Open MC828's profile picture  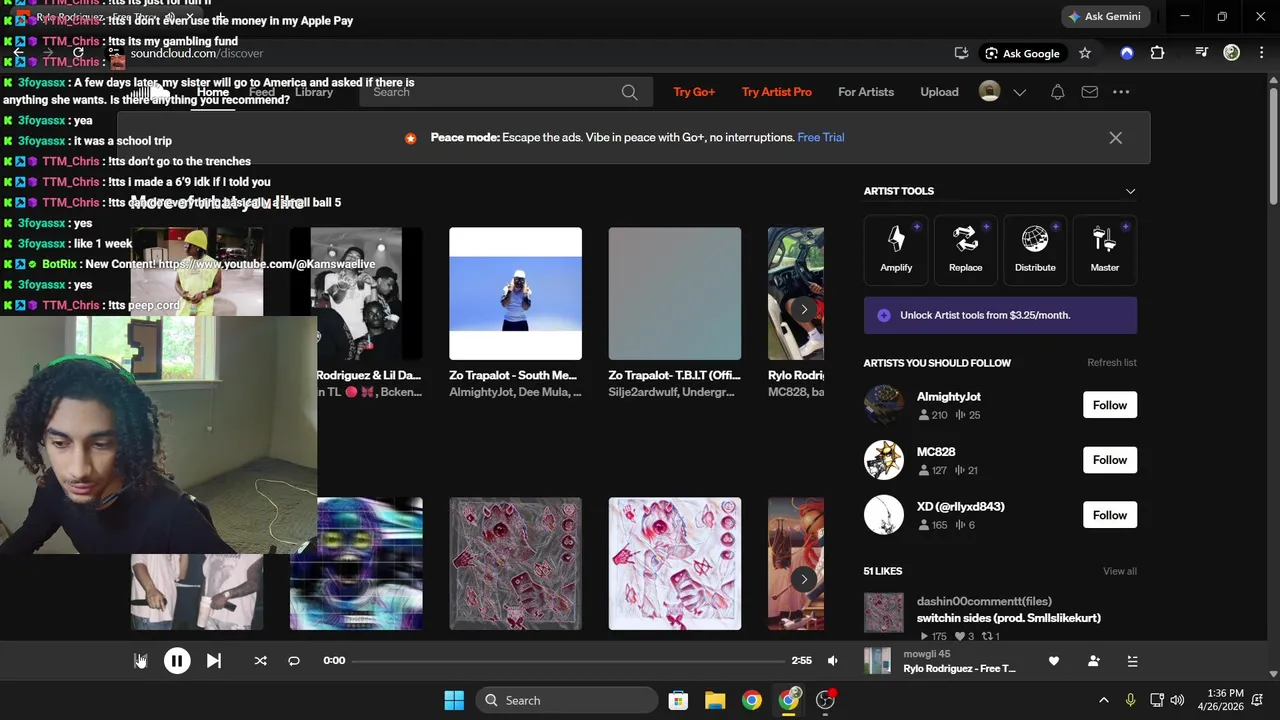pos(884,460)
